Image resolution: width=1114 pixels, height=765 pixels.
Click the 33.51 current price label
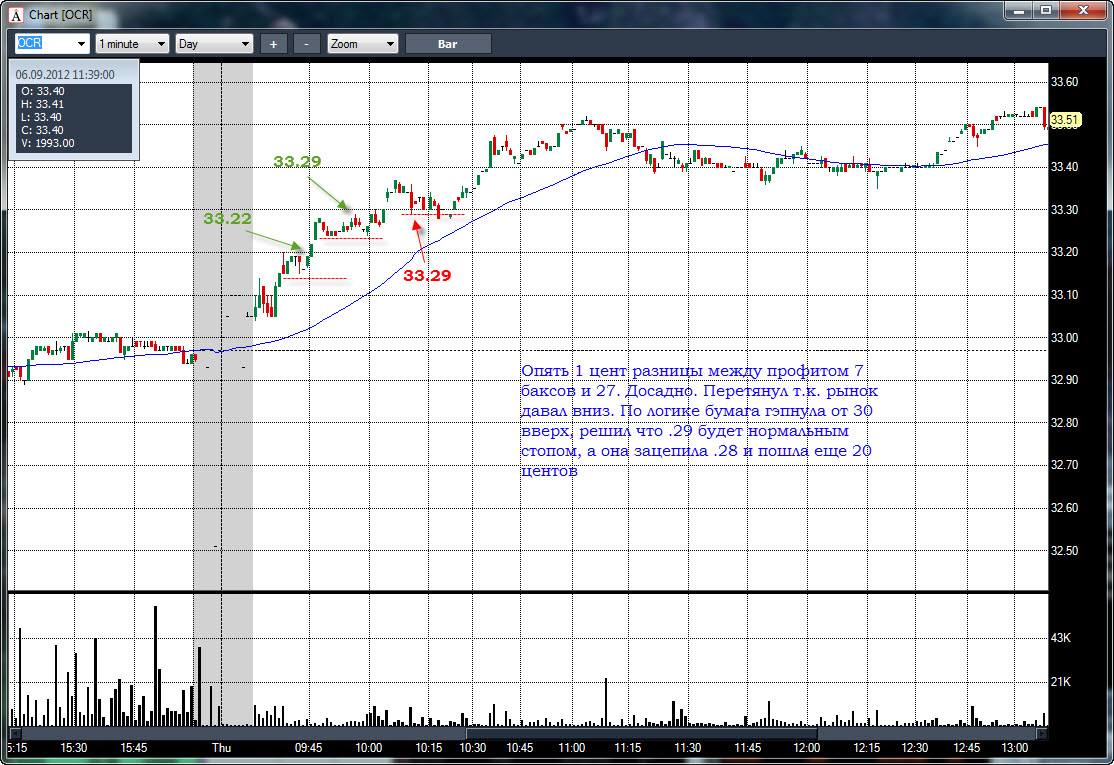tap(1064, 119)
